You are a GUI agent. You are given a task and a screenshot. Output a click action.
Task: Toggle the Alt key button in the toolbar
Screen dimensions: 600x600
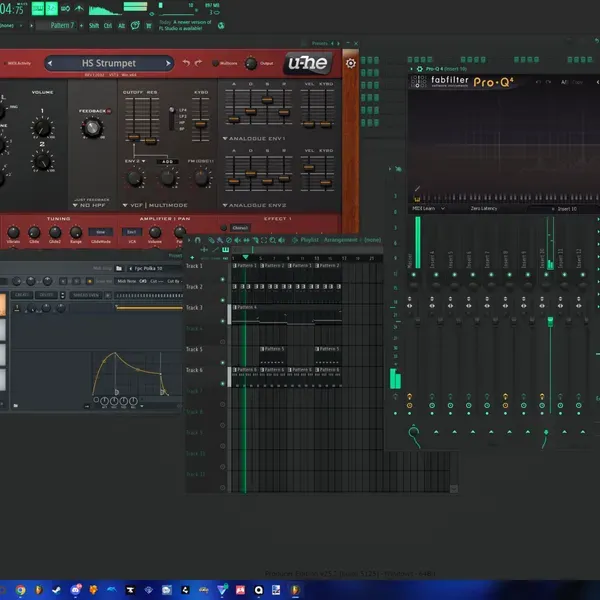coord(121,26)
